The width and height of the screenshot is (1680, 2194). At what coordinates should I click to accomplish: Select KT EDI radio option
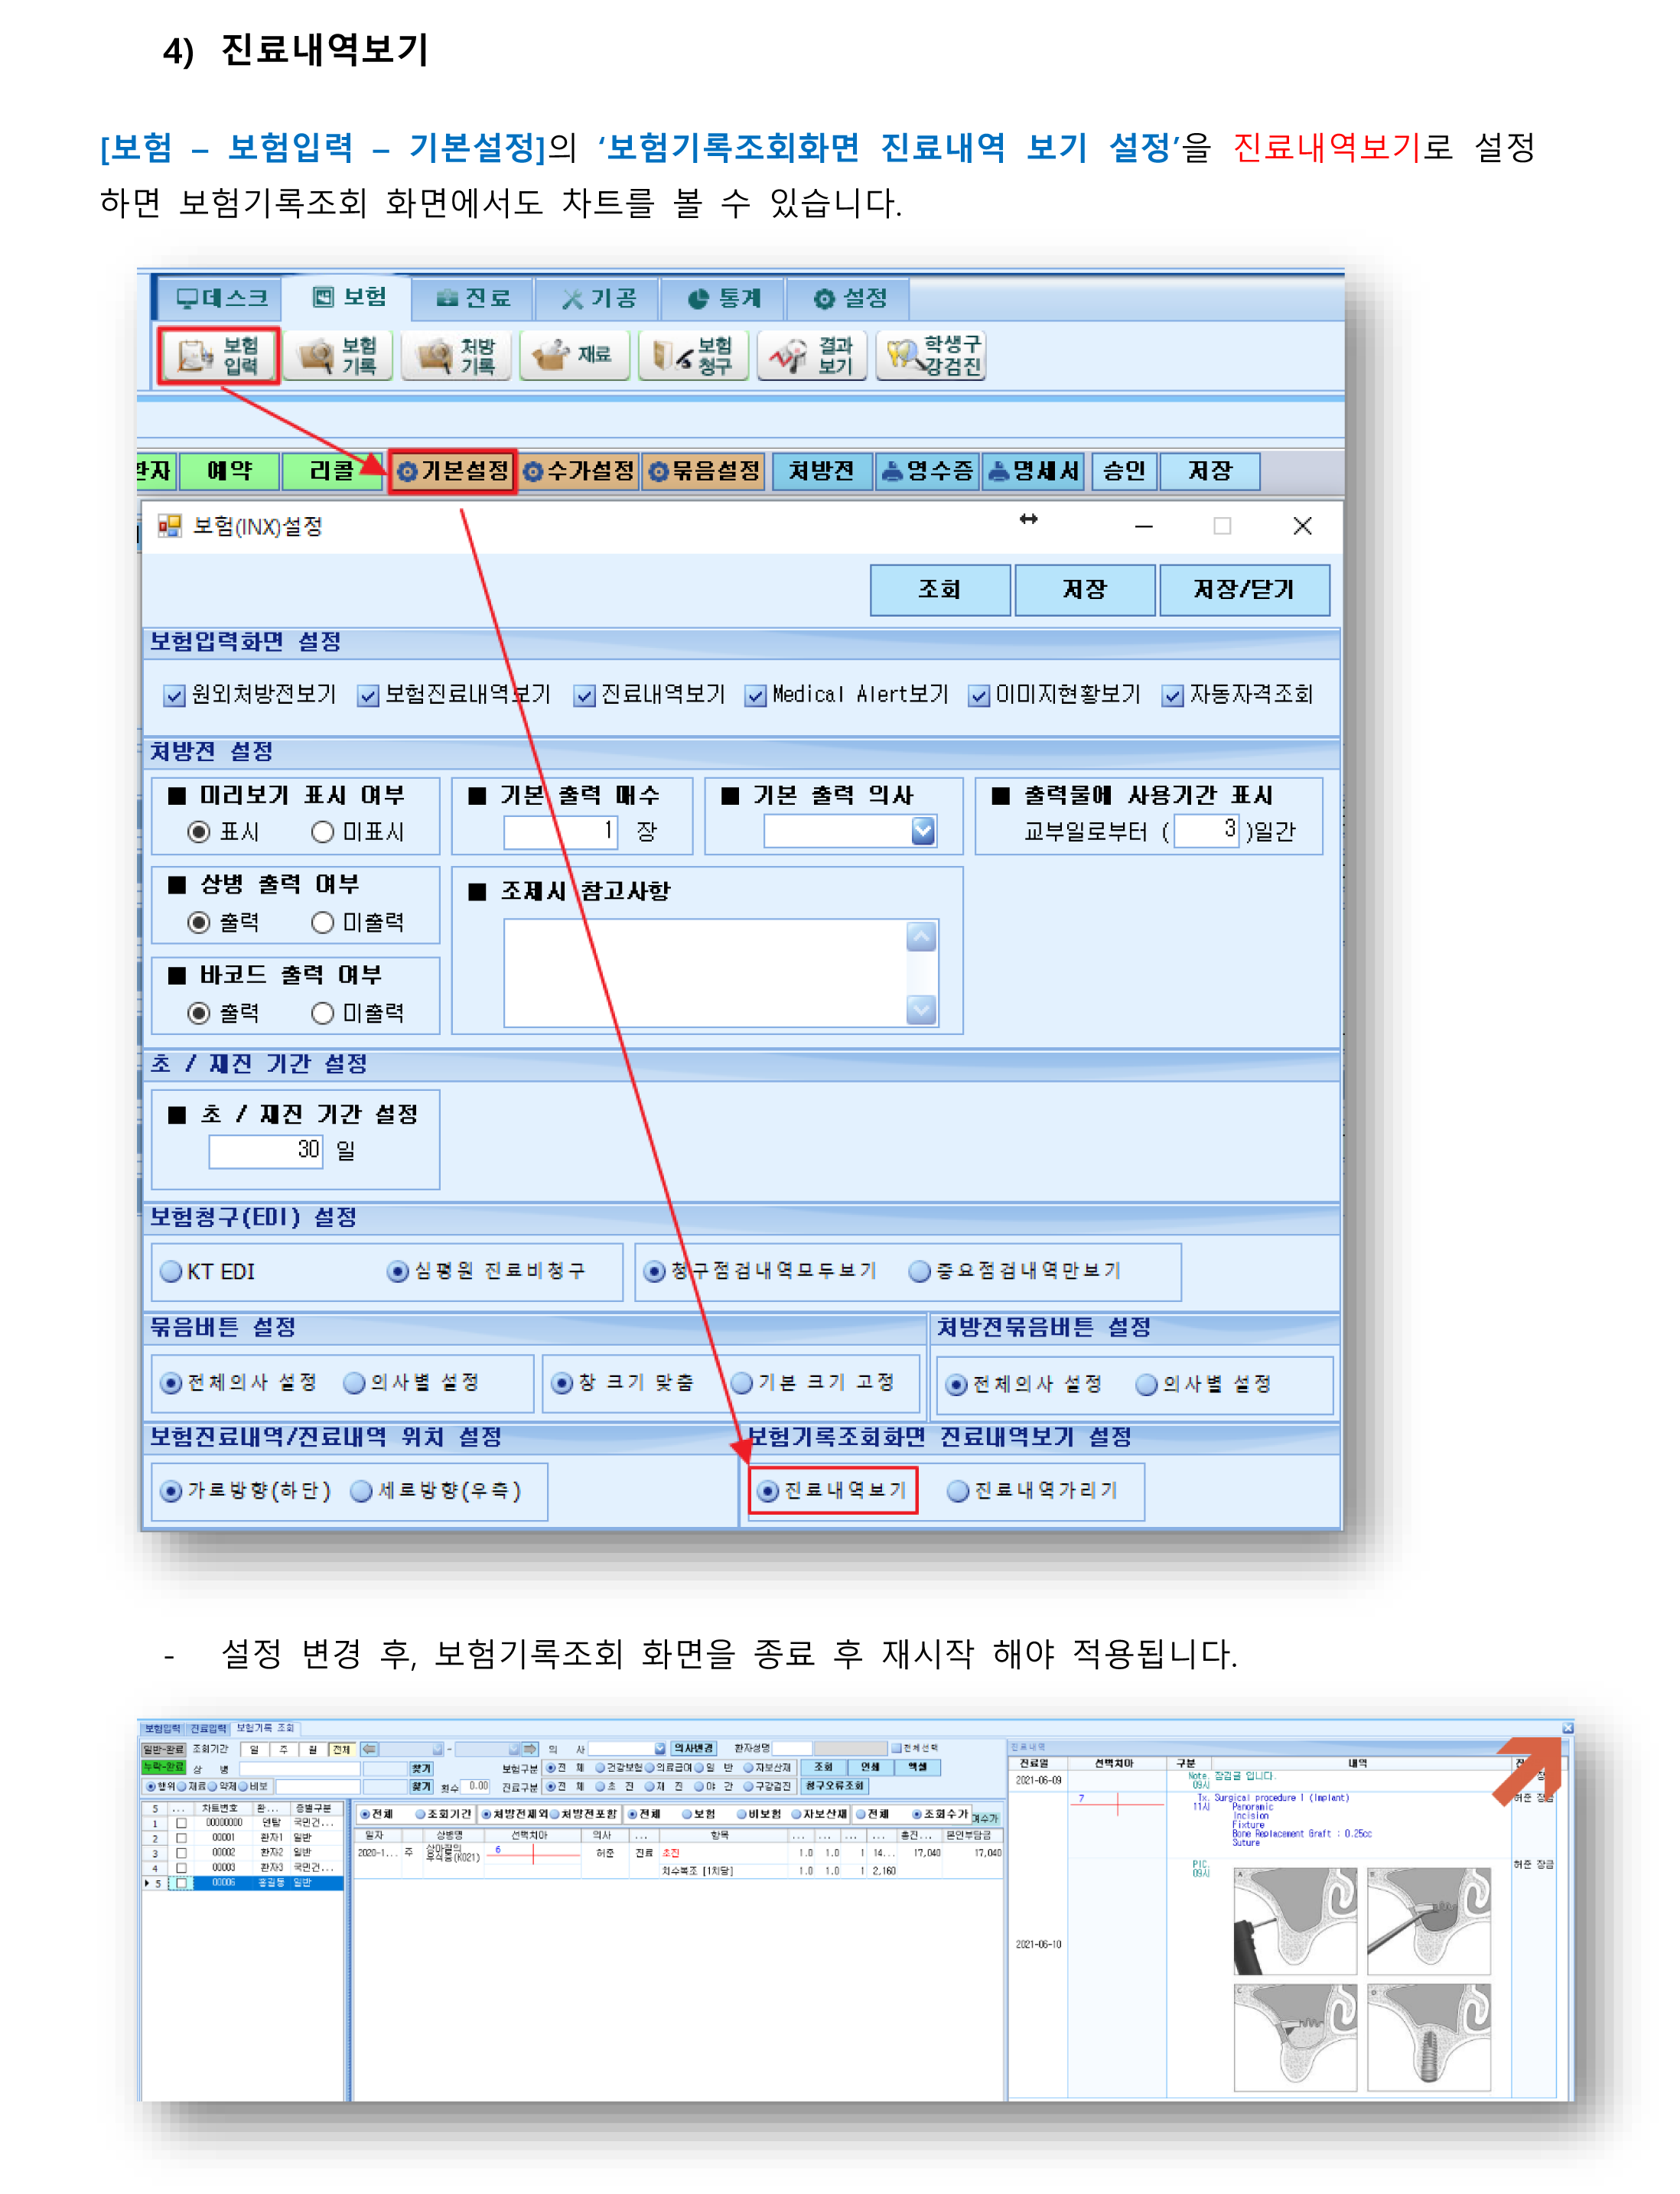click(171, 1271)
